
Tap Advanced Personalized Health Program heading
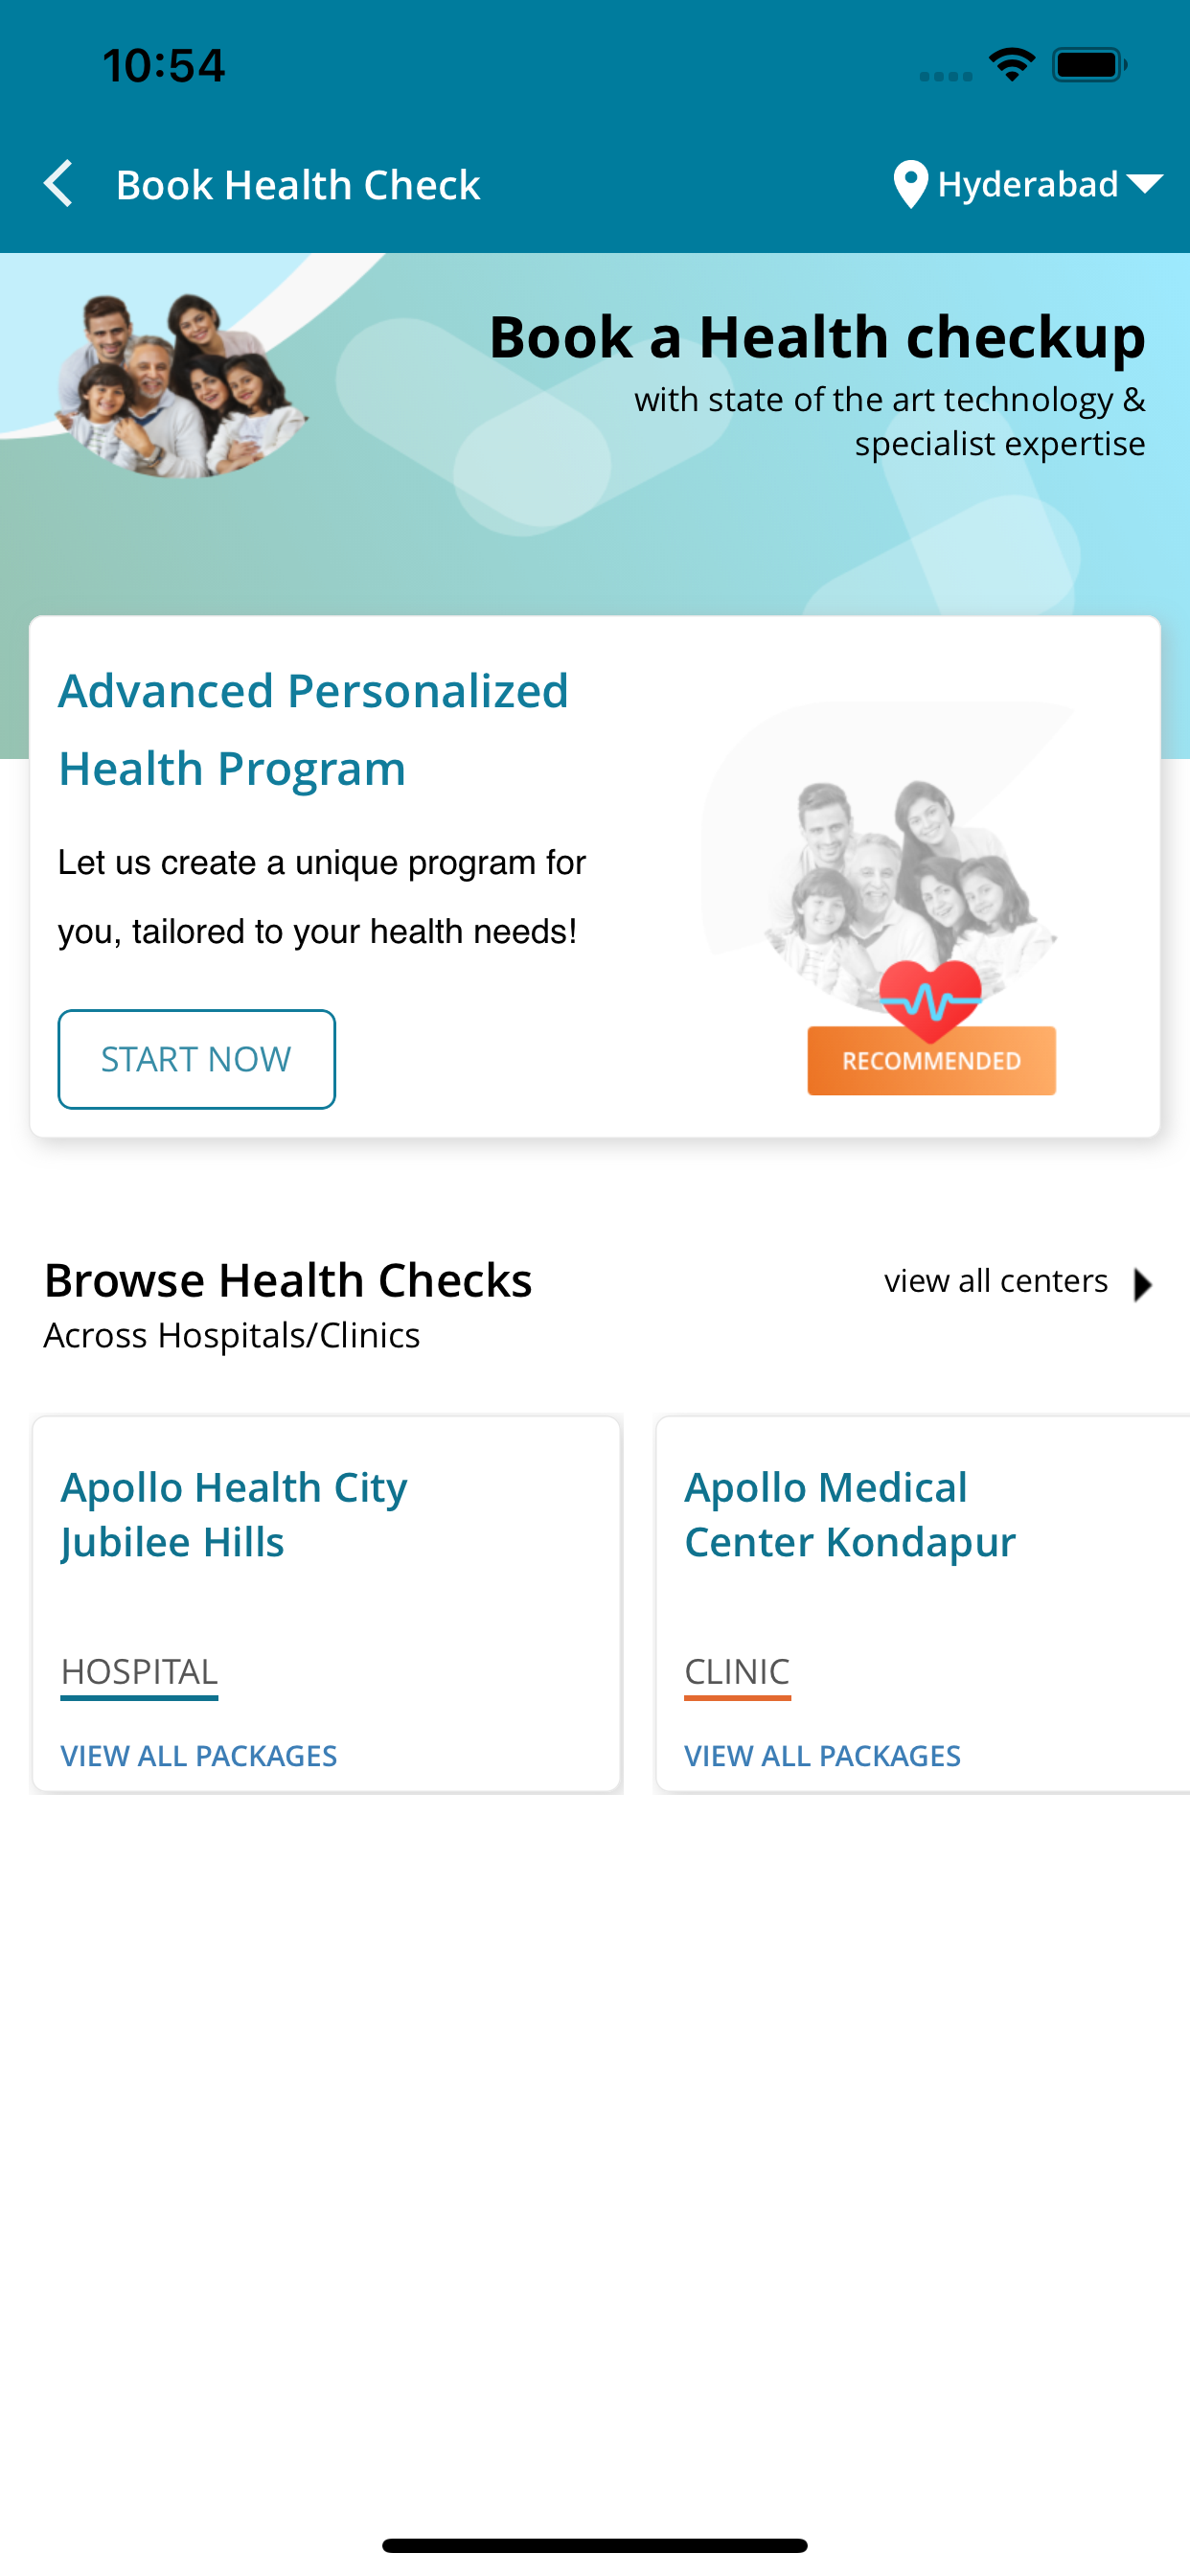tap(313, 729)
